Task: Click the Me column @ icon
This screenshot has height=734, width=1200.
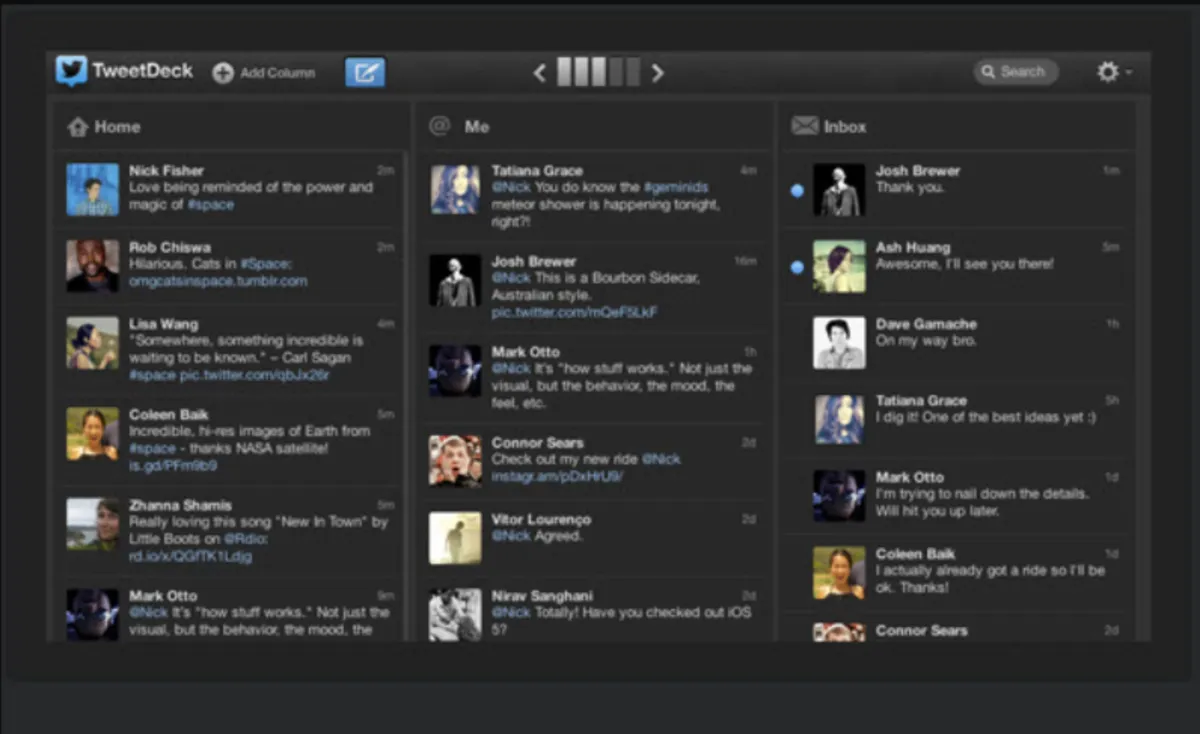Action: (x=440, y=126)
